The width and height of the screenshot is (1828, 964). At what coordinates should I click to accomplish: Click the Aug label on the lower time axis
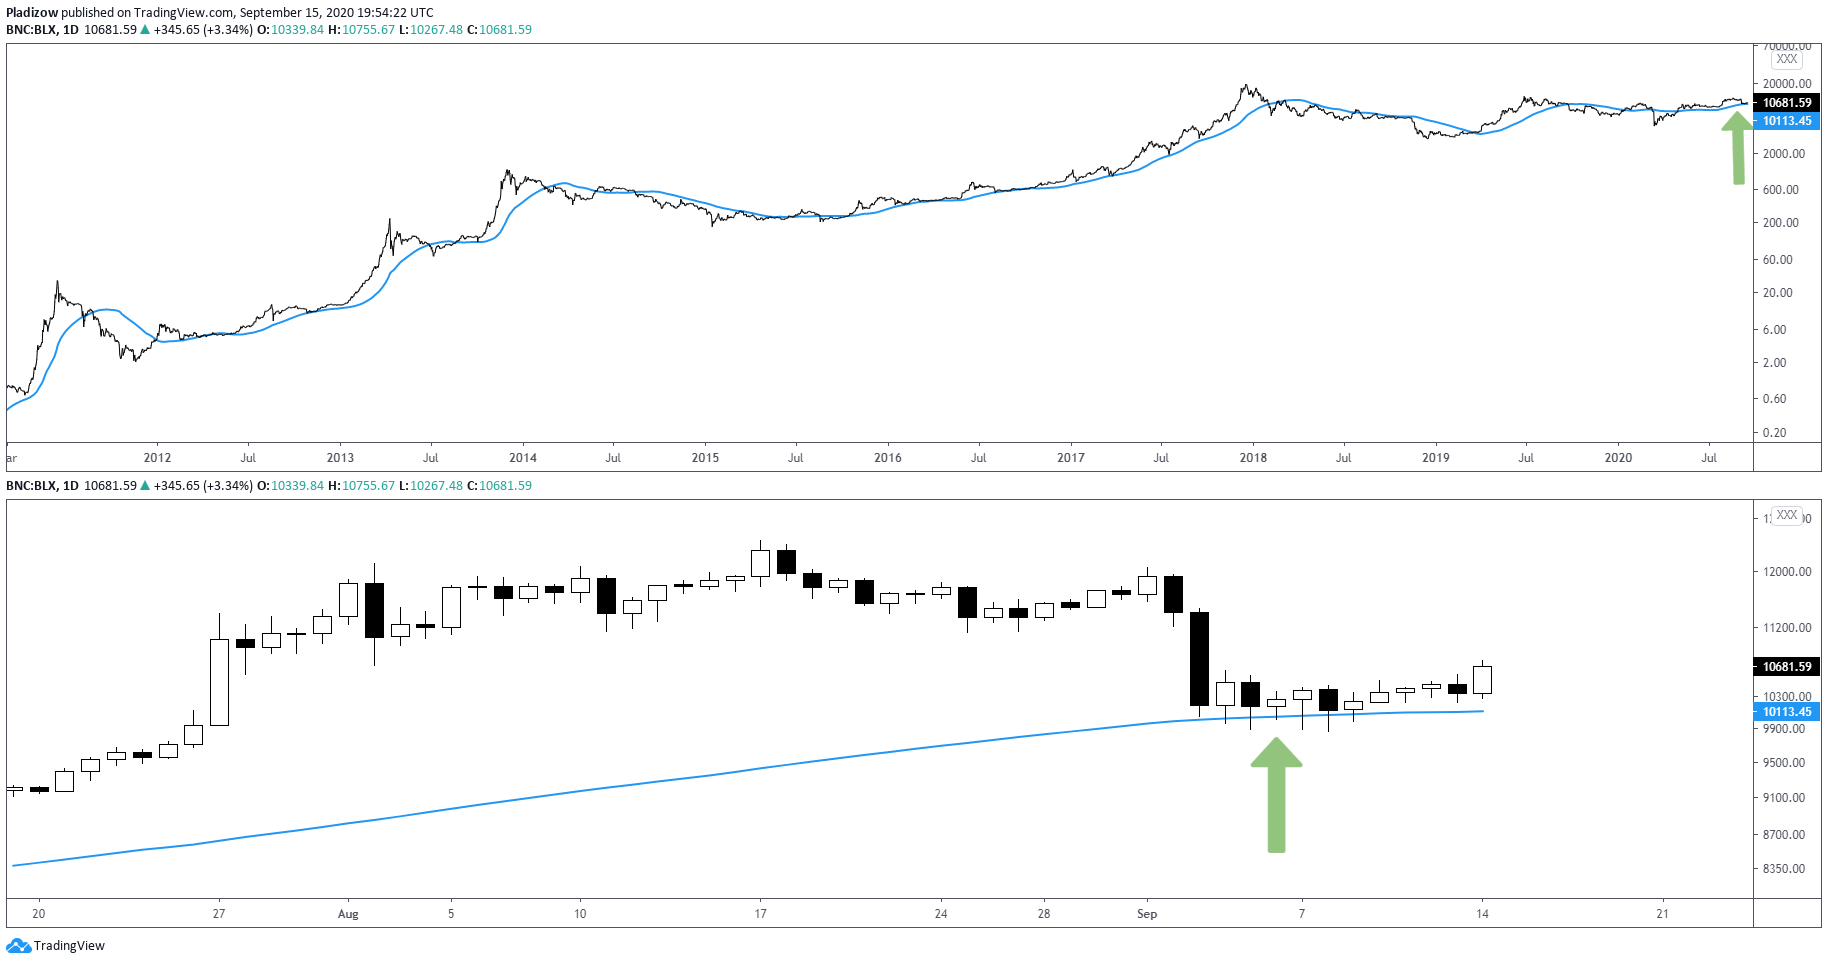(x=348, y=914)
